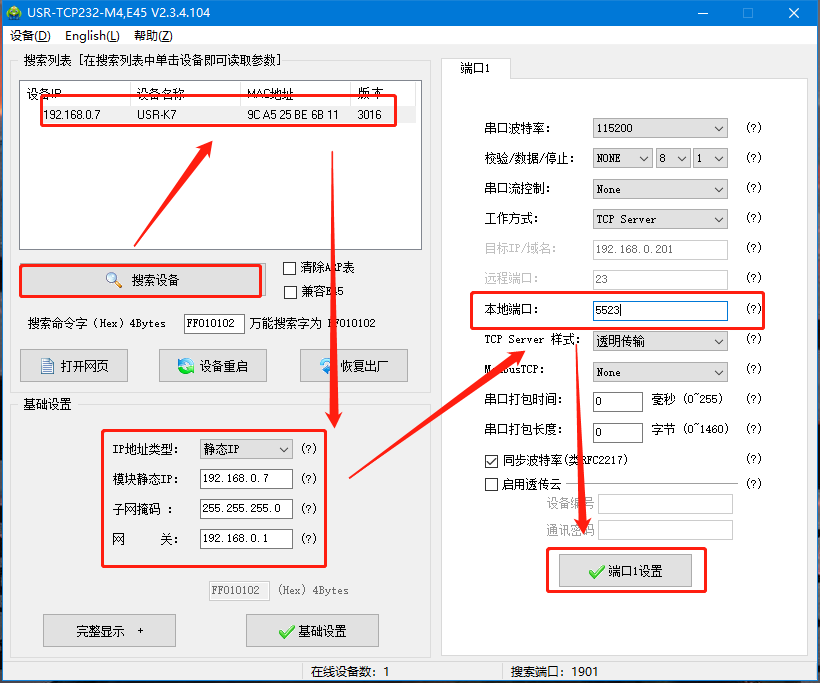820x683 pixels.
Task: Click the Open Webpage document icon
Action: [46, 366]
